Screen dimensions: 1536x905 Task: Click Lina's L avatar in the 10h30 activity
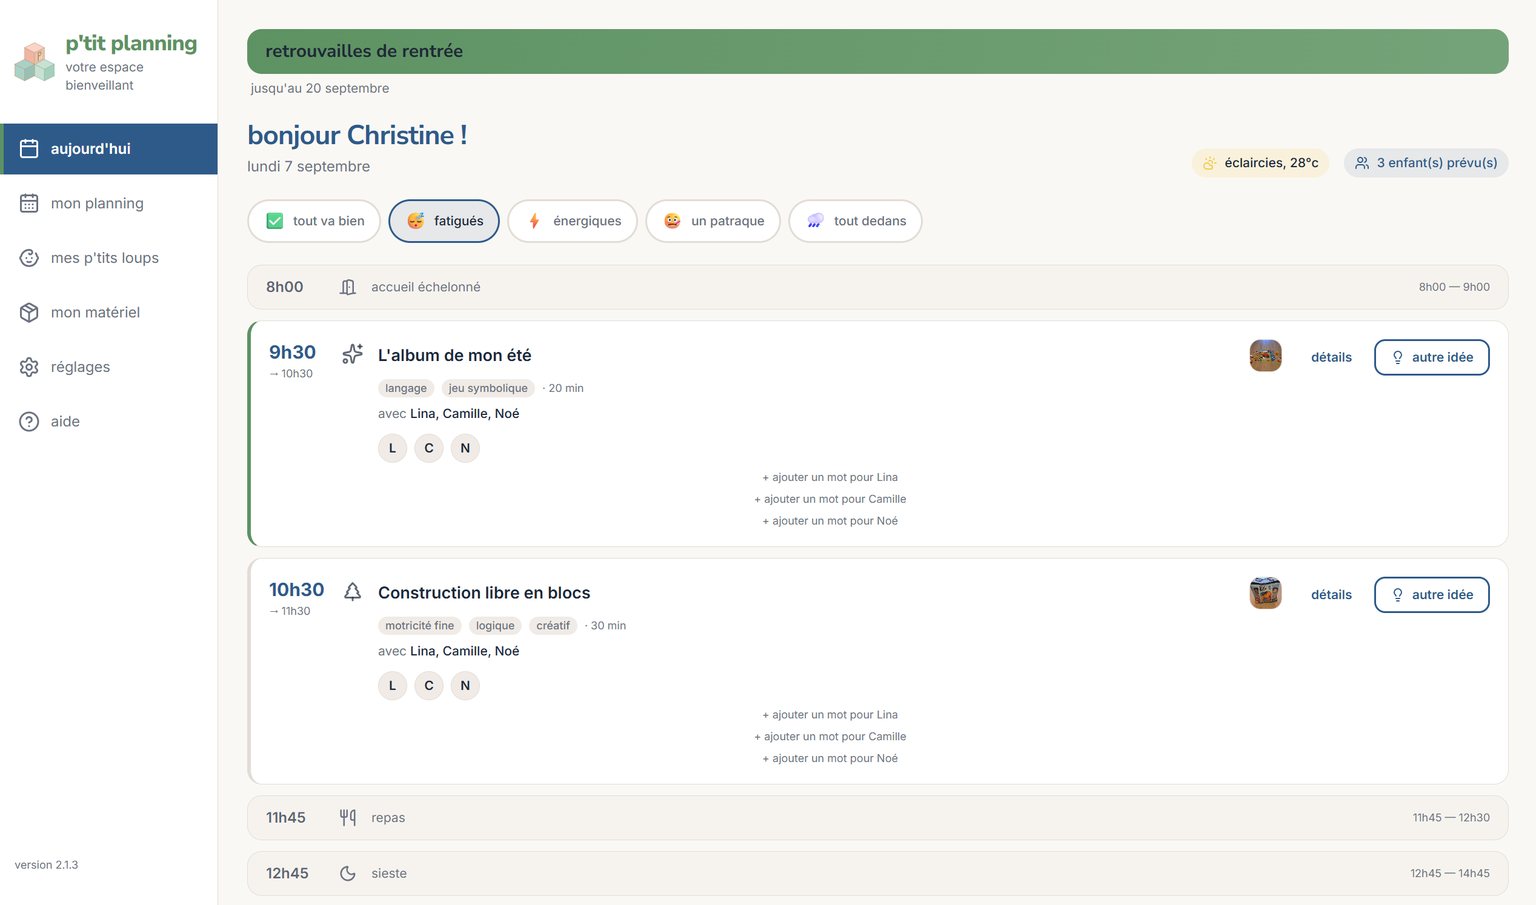pyautogui.click(x=392, y=685)
